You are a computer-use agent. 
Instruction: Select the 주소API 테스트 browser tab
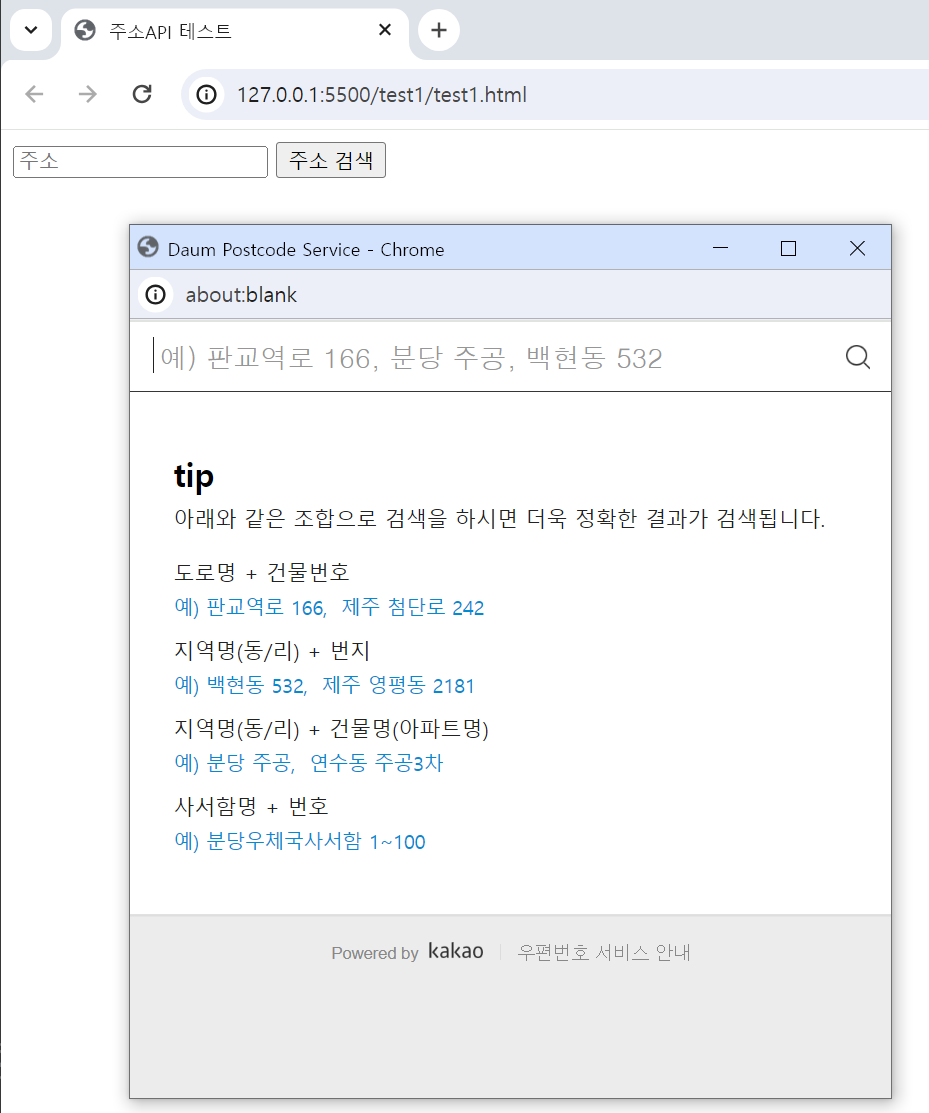click(x=234, y=31)
